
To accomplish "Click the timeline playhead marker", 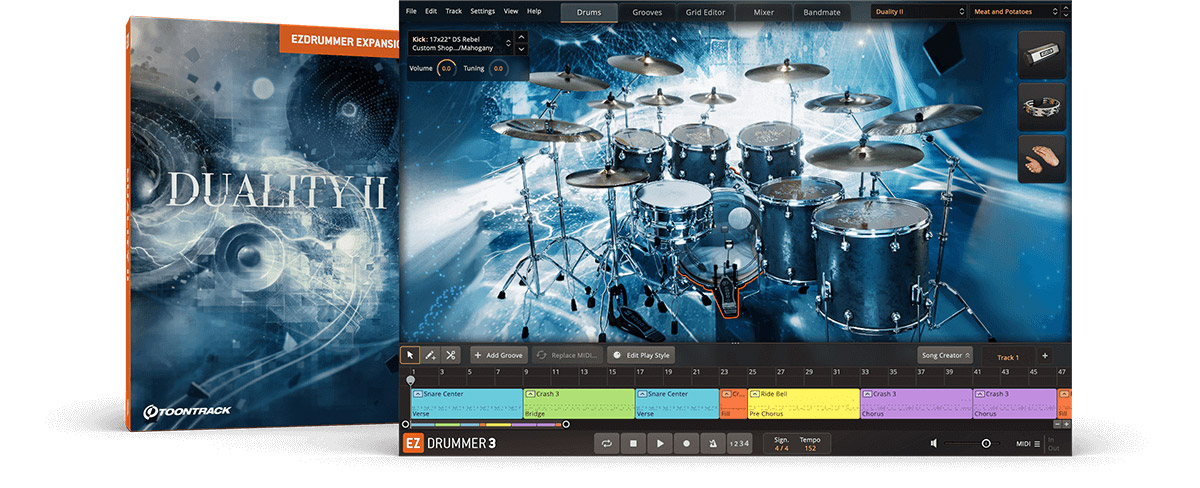I will 410,380.
